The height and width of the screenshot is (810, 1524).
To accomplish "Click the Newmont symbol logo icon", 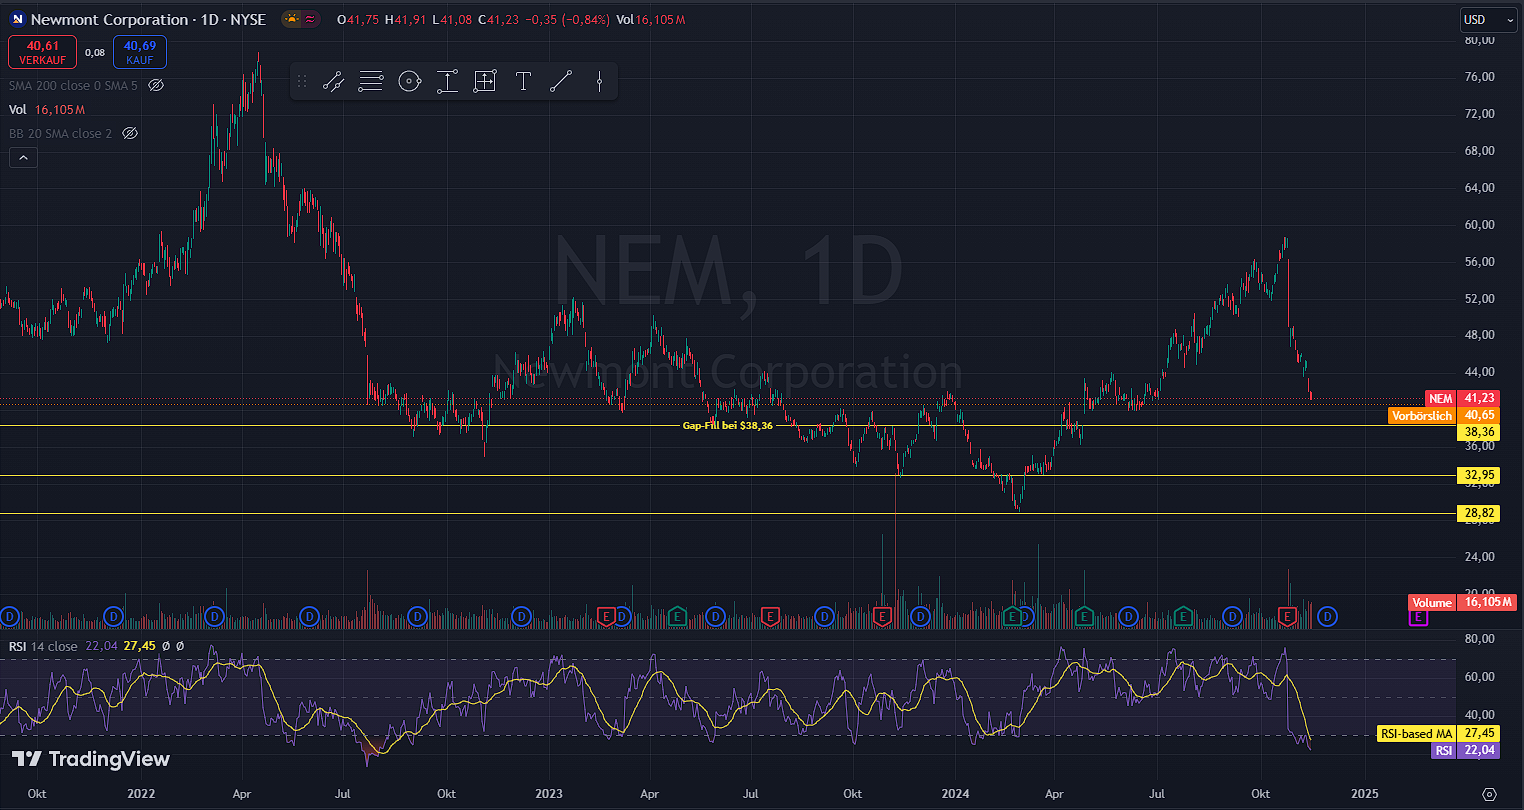I will [17, 19].
